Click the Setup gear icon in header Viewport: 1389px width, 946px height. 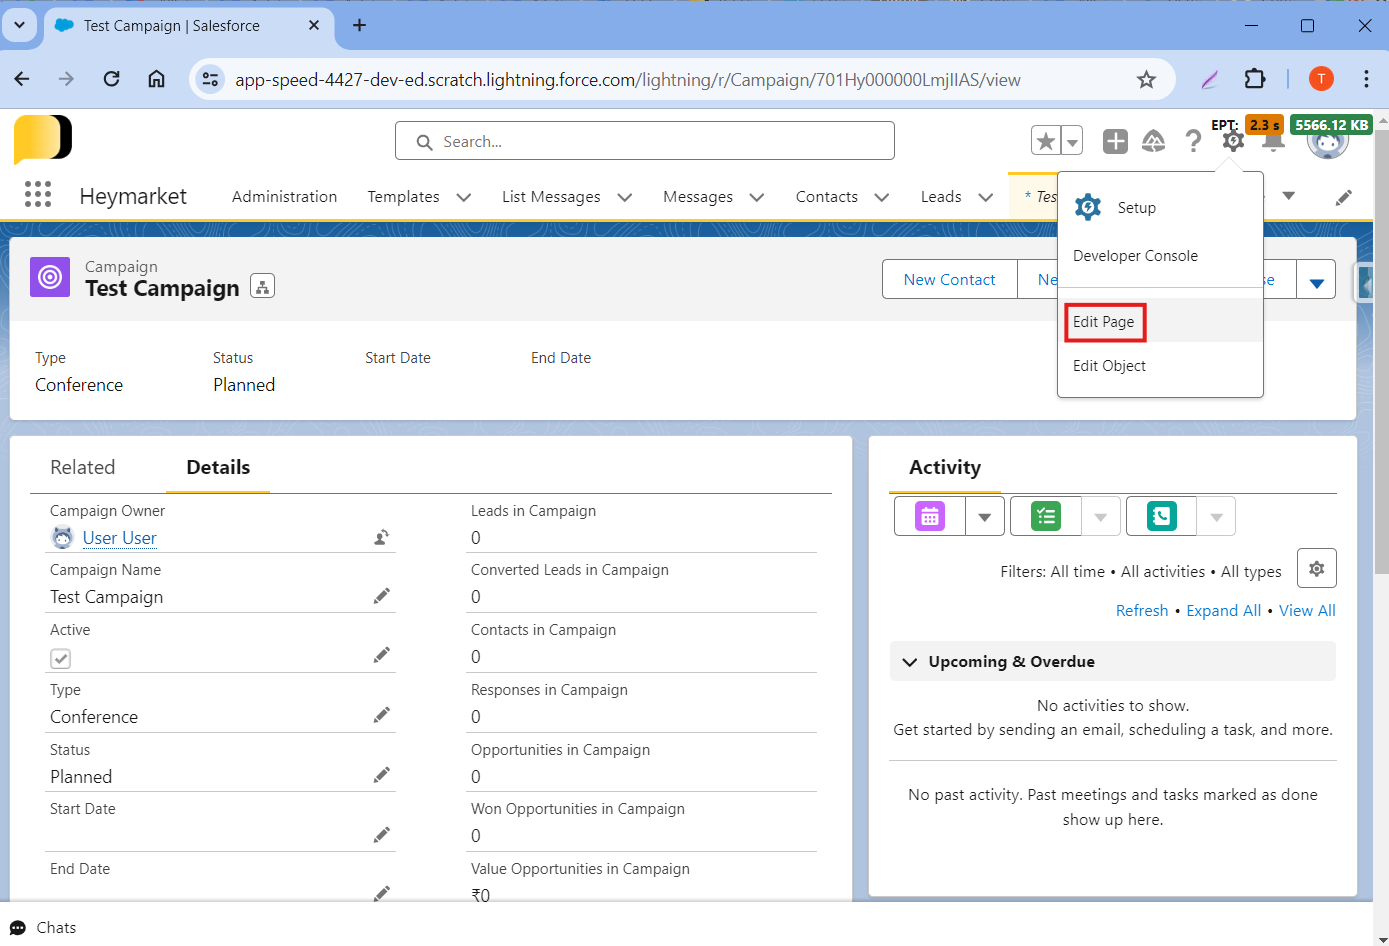pos(1233,142)
